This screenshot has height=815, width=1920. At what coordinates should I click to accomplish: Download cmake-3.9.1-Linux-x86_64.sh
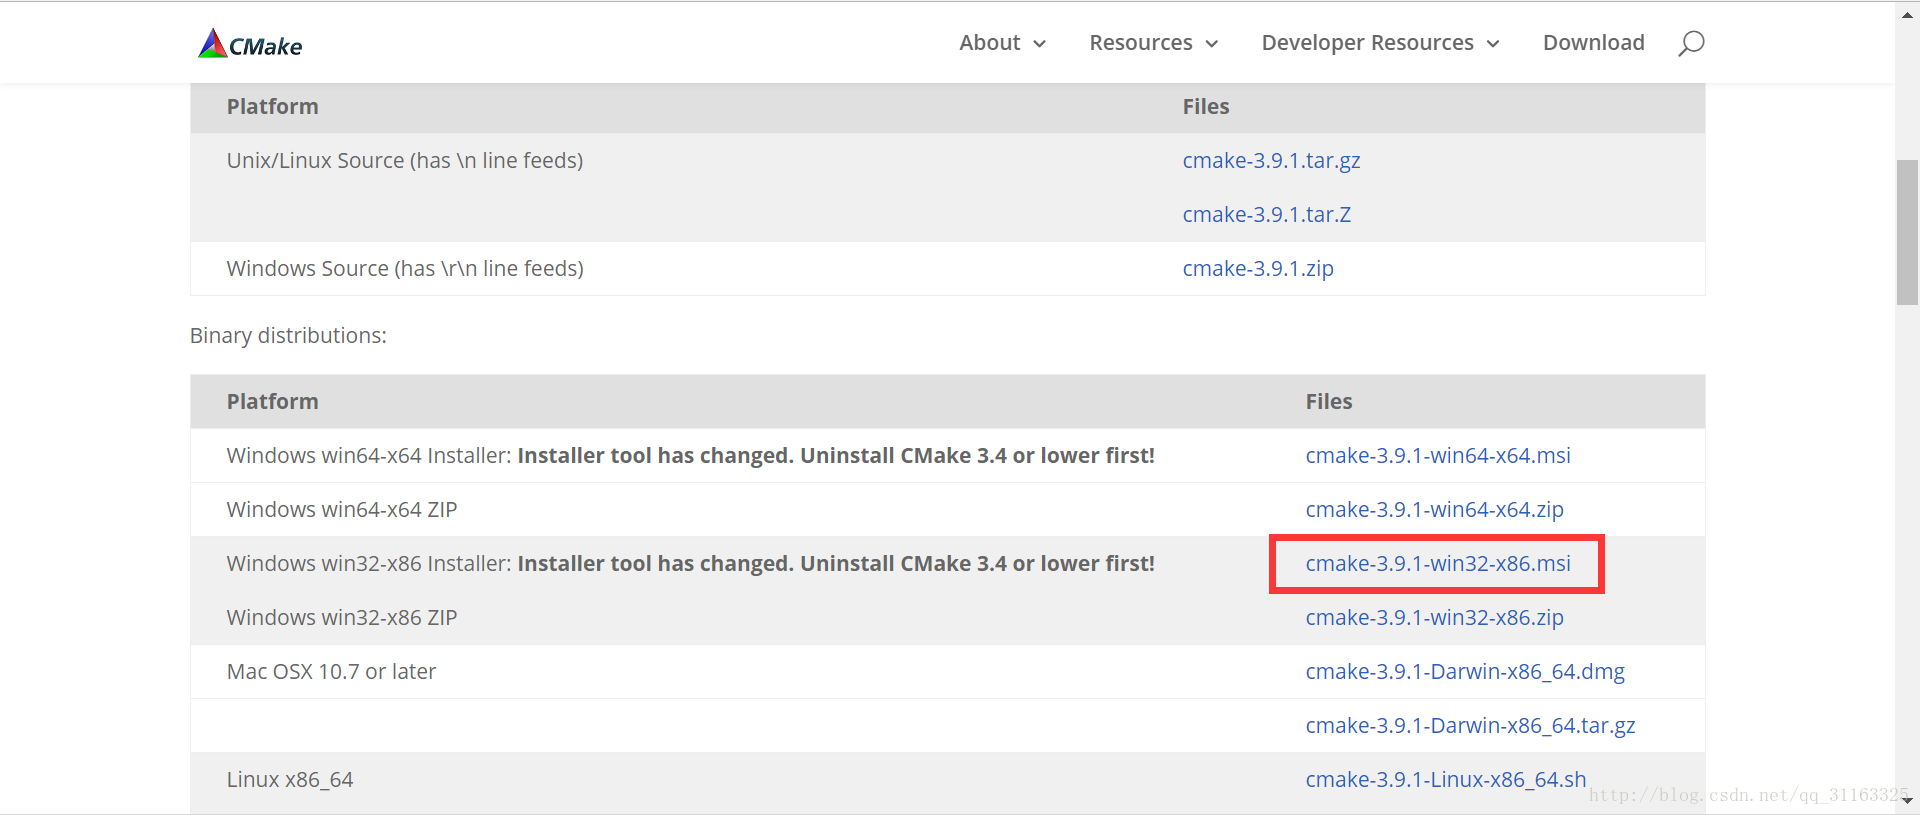coord(1446,780)
